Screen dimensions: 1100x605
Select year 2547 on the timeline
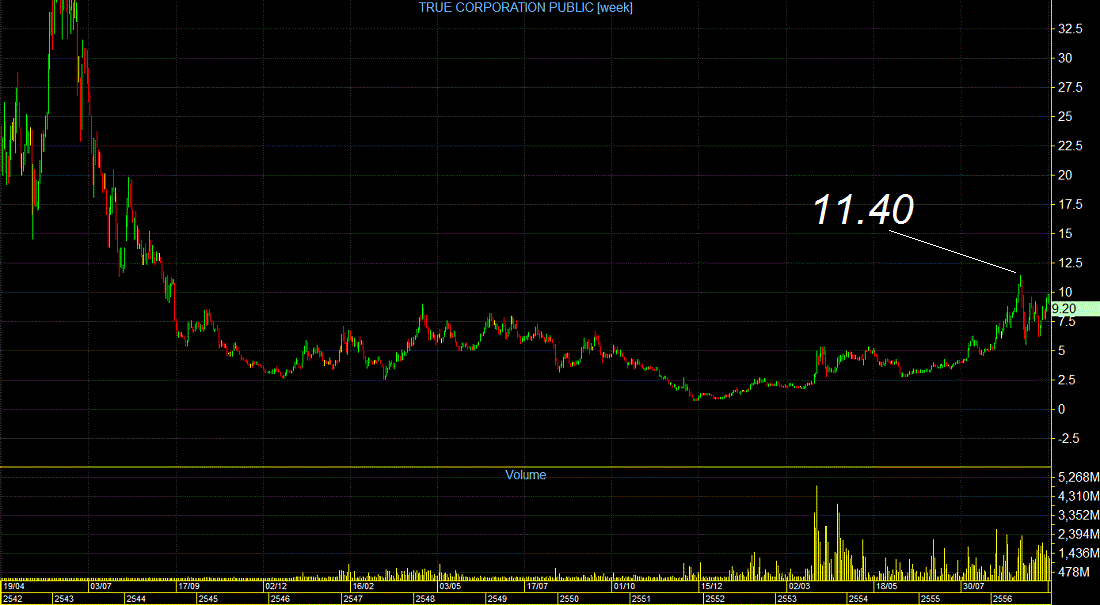coord(352,599)
